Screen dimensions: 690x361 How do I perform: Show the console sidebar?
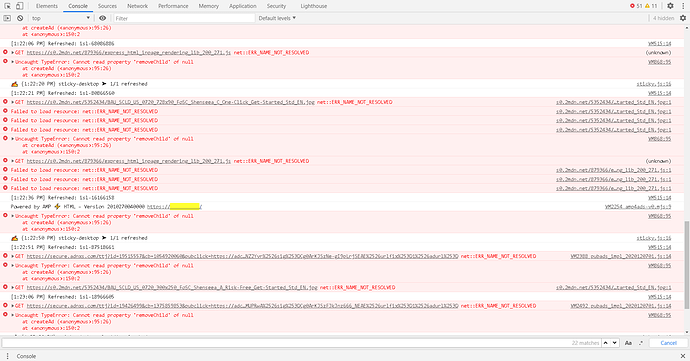pos(7,18)
